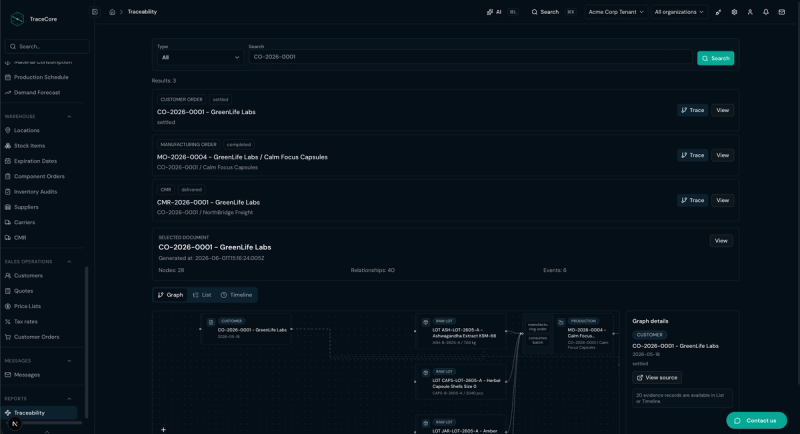This screenshot has width=800, height=434.
Task: Switch to the Graph tab
Action: 170,295
